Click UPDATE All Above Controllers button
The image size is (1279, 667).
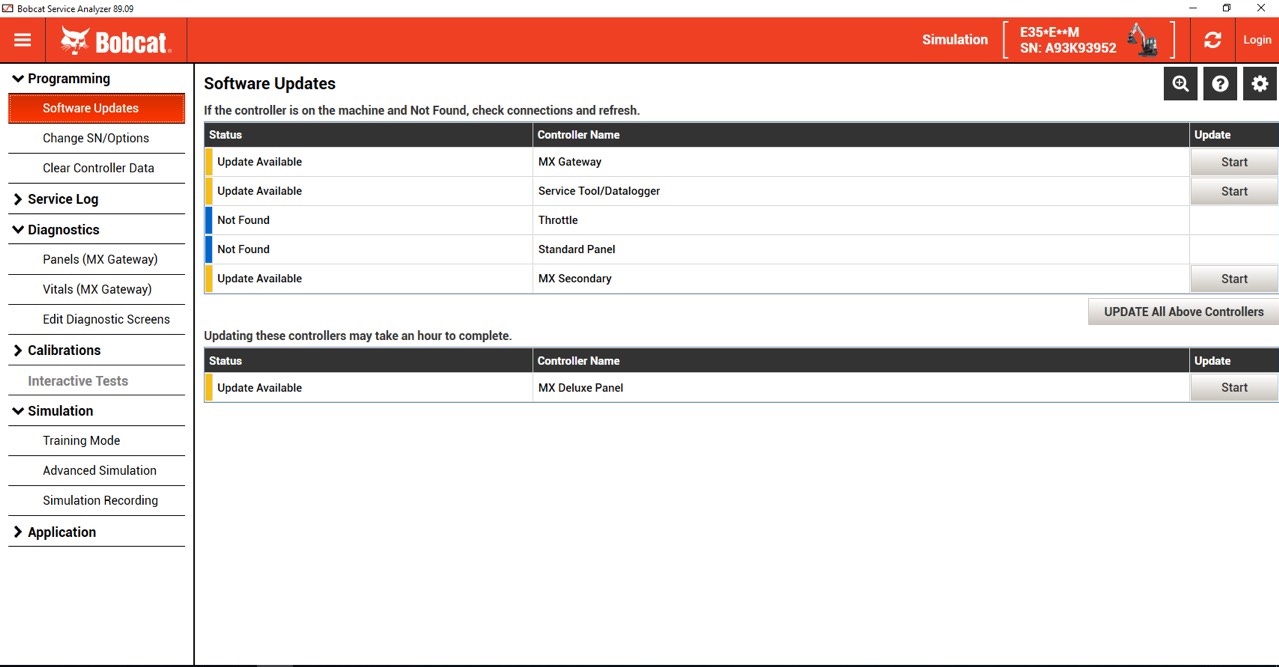(x=1183, y=312)
